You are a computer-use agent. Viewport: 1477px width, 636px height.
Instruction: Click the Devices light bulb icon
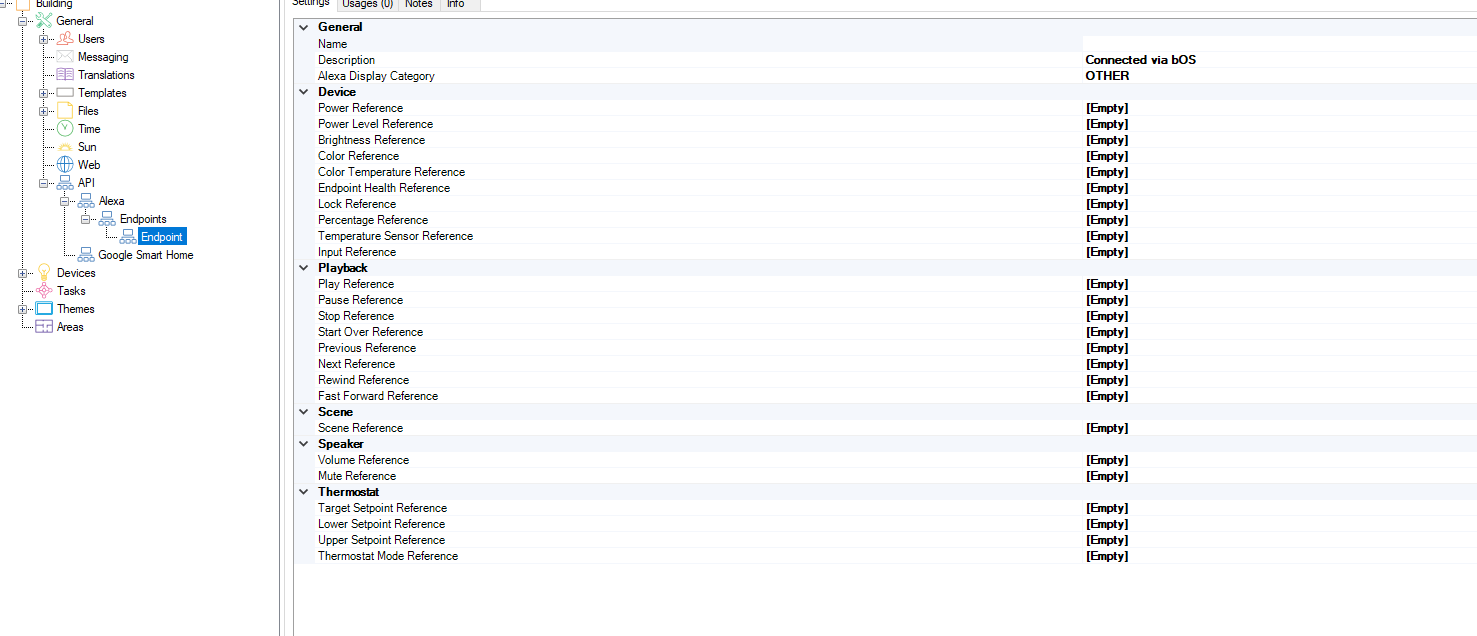click(44, 273)
